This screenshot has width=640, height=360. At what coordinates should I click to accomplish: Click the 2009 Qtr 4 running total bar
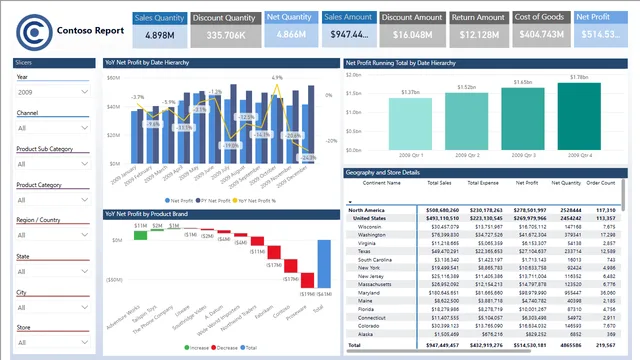[579, 116]
